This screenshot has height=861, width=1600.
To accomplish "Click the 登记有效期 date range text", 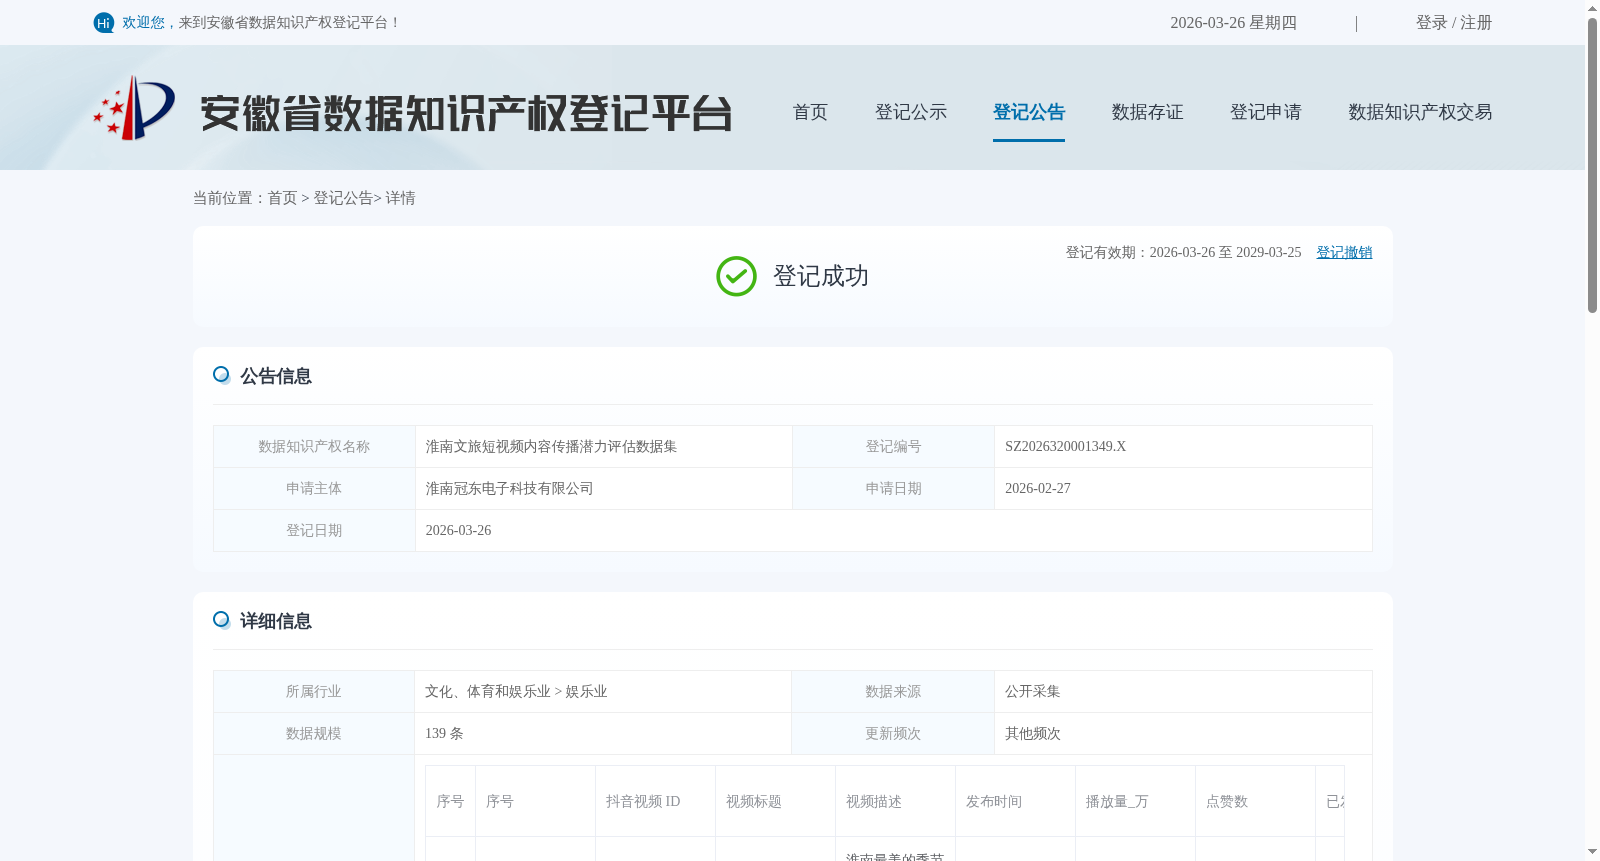I will tap(1183, 253).
